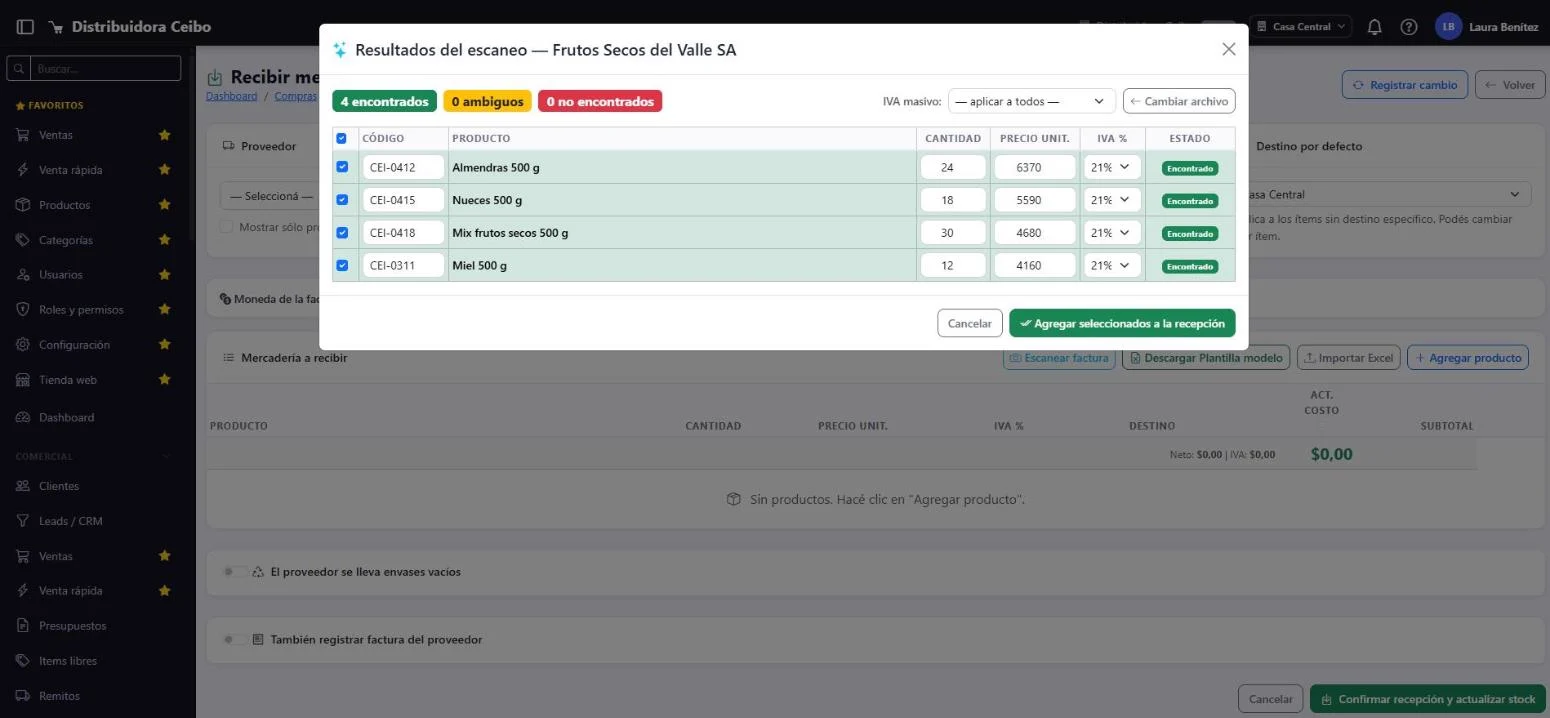Screen dimensions: 1550x718
Task: Click the Roles y permisos shield icon
Action: [x=22, y=310]
